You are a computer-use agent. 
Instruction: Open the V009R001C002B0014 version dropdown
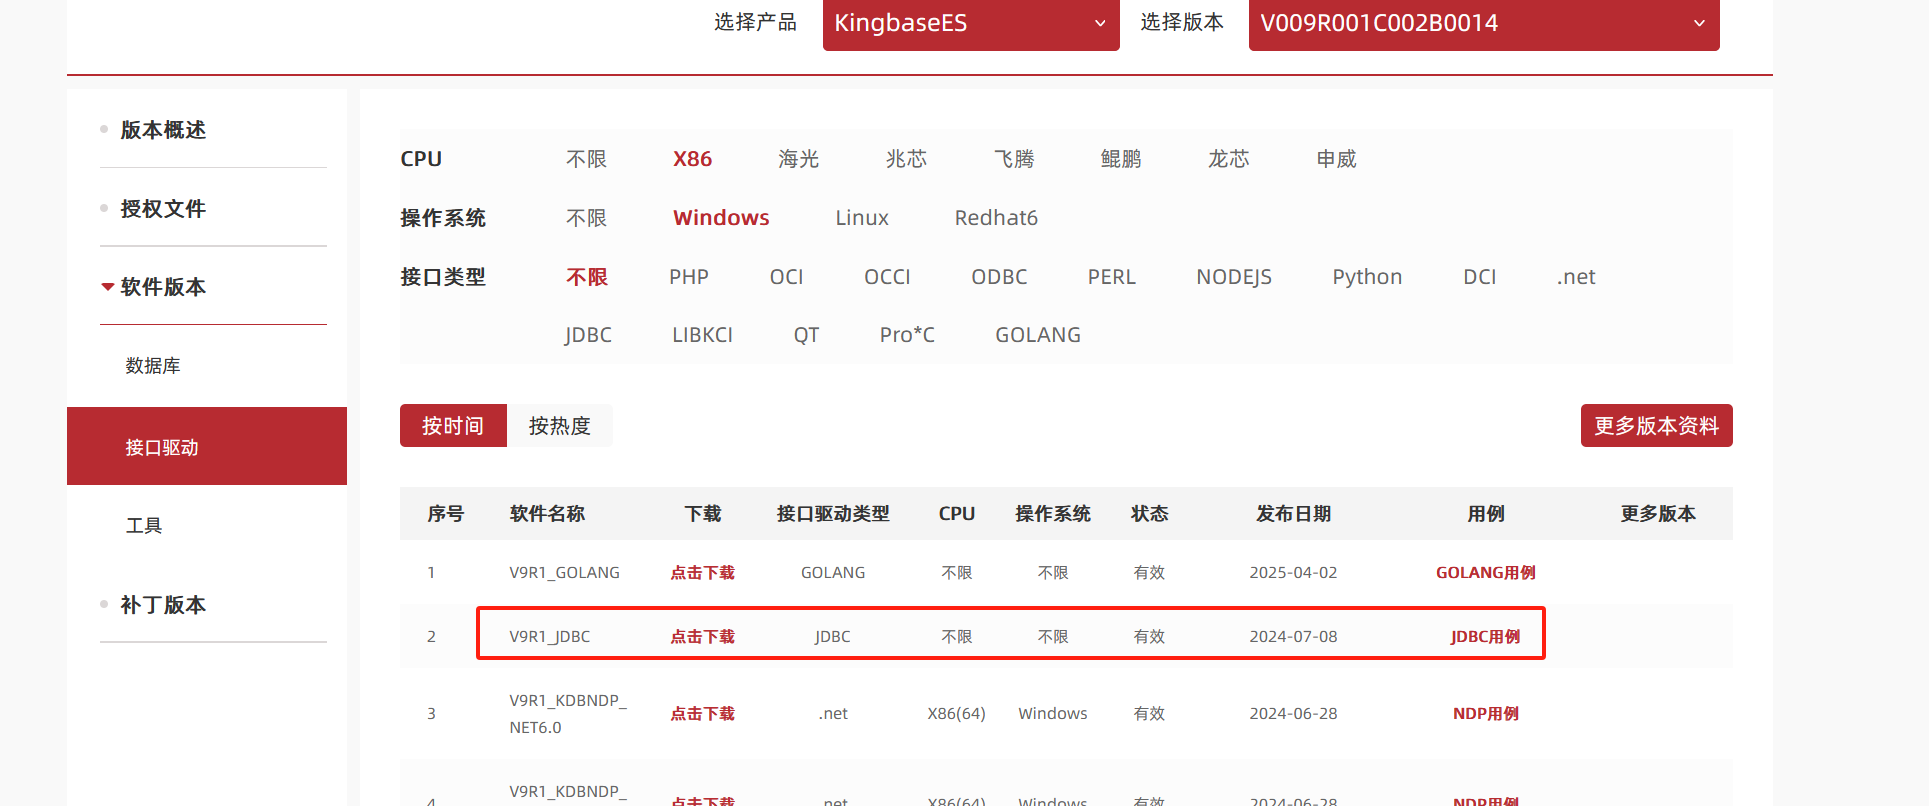[1483, 24]
